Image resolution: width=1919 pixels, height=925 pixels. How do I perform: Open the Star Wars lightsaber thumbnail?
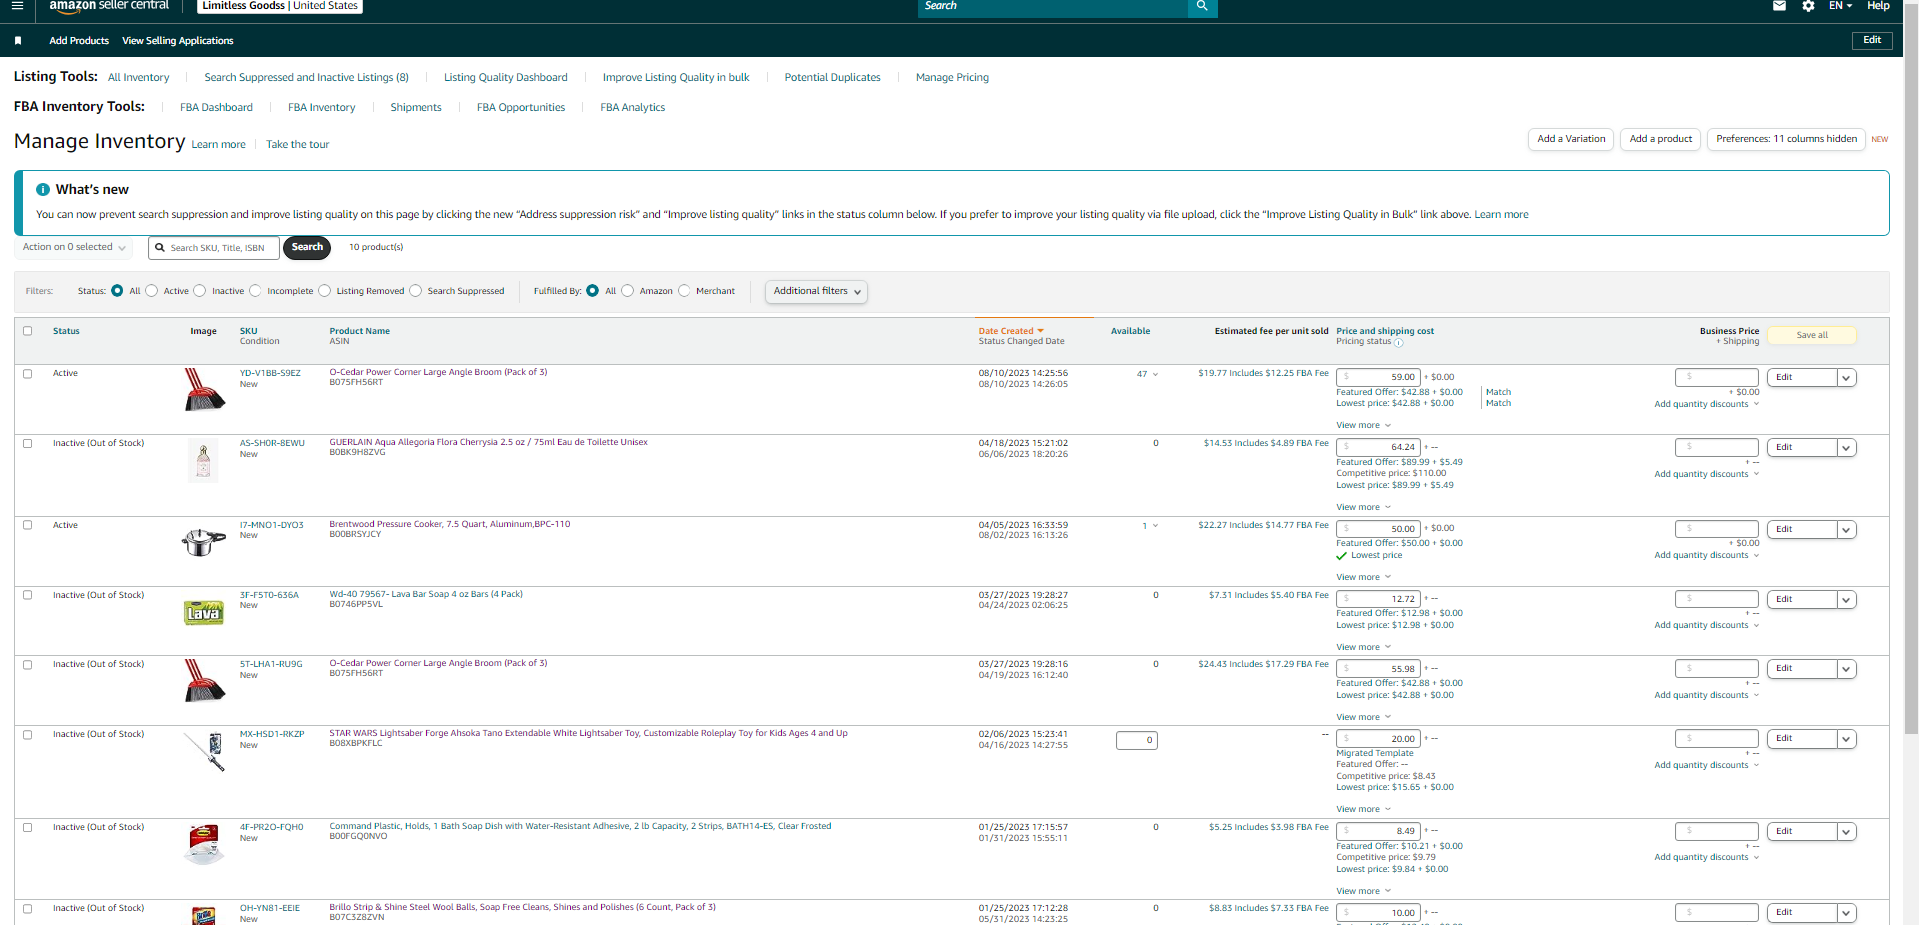pos(204,752)
